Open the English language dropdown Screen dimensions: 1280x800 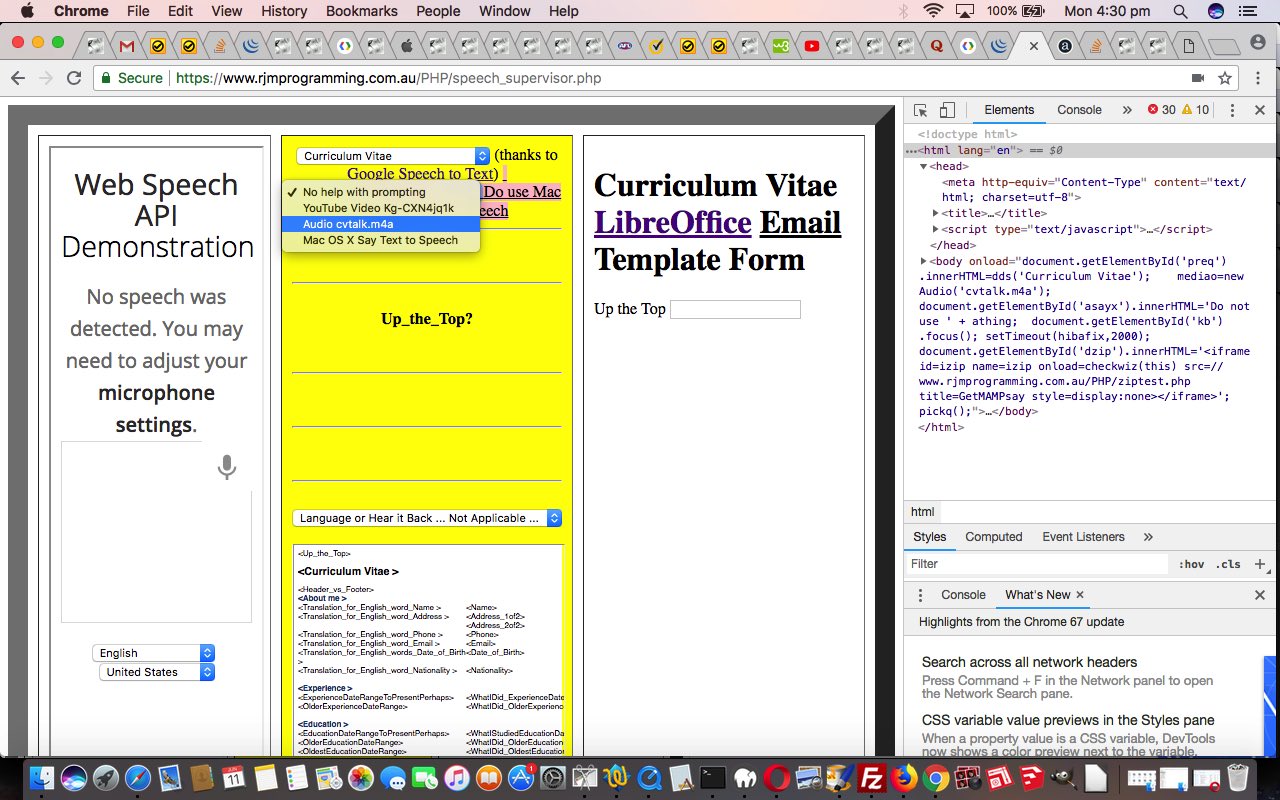[x=153, y=653]
